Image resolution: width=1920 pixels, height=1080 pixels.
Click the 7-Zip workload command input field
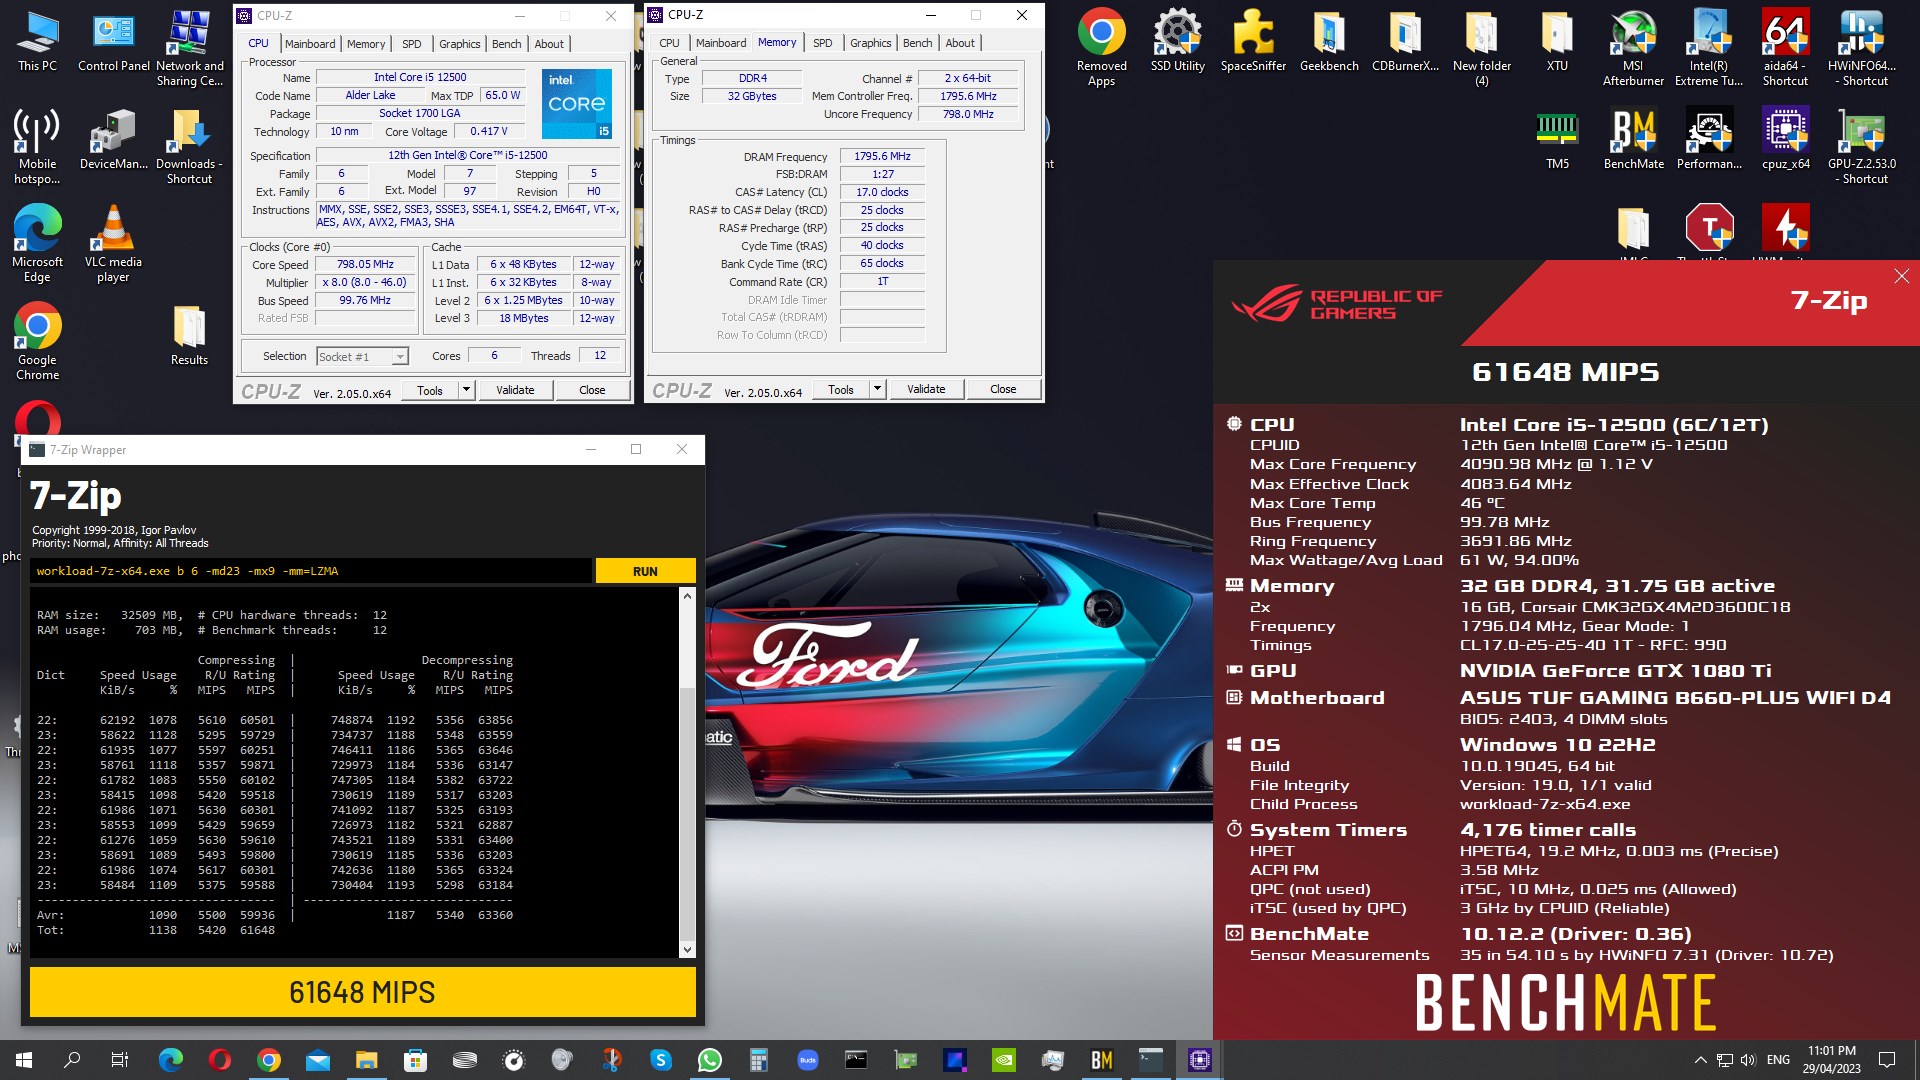pos(311,571)
